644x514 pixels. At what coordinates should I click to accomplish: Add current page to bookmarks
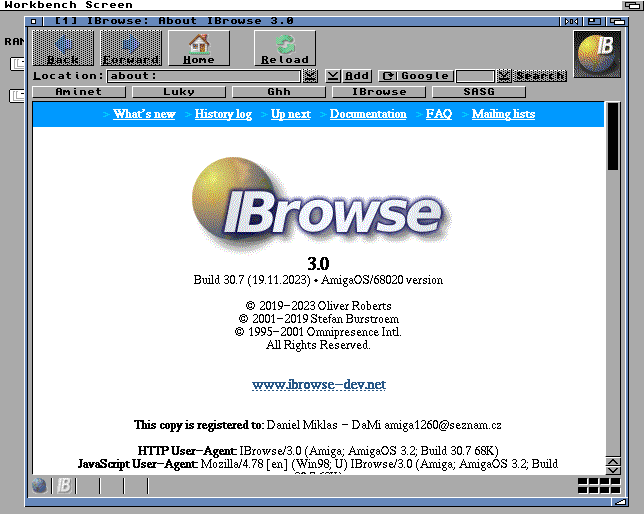pyautogui.click(x=357, y=76)
